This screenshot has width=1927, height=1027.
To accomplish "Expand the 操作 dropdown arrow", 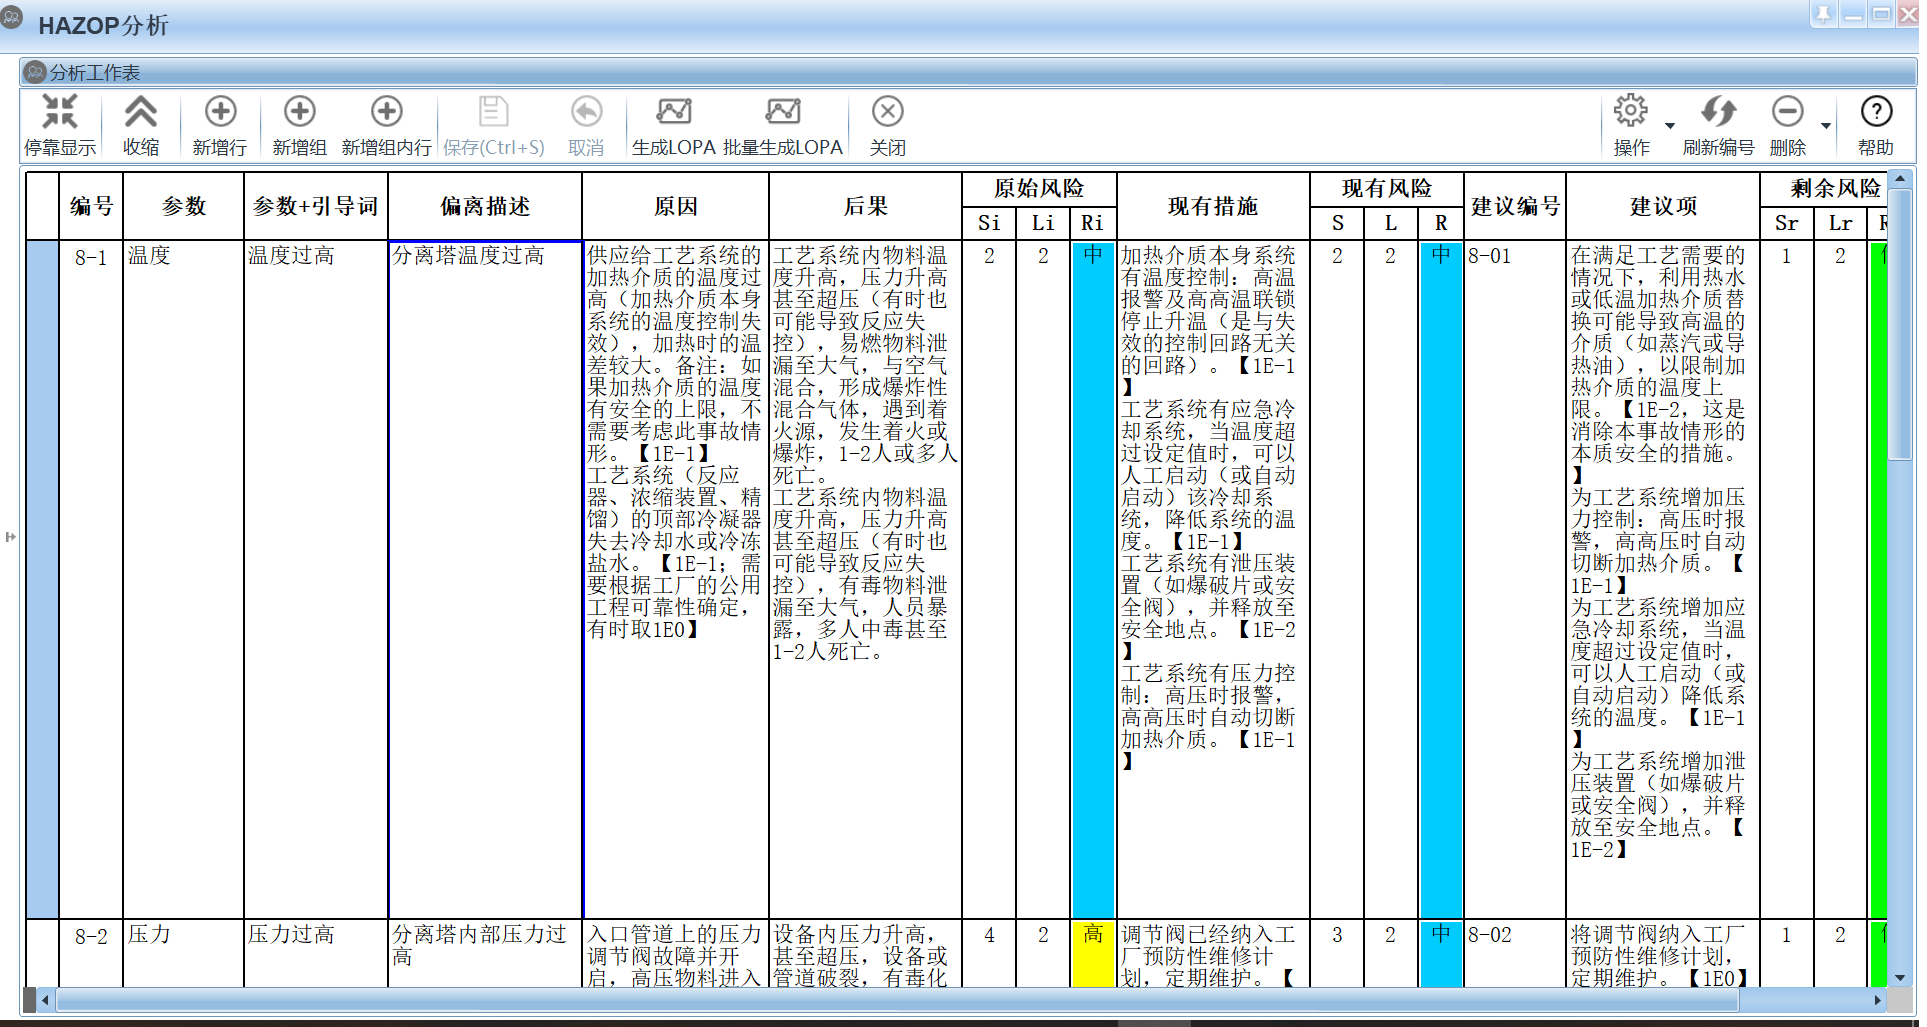I will 1669,126.
